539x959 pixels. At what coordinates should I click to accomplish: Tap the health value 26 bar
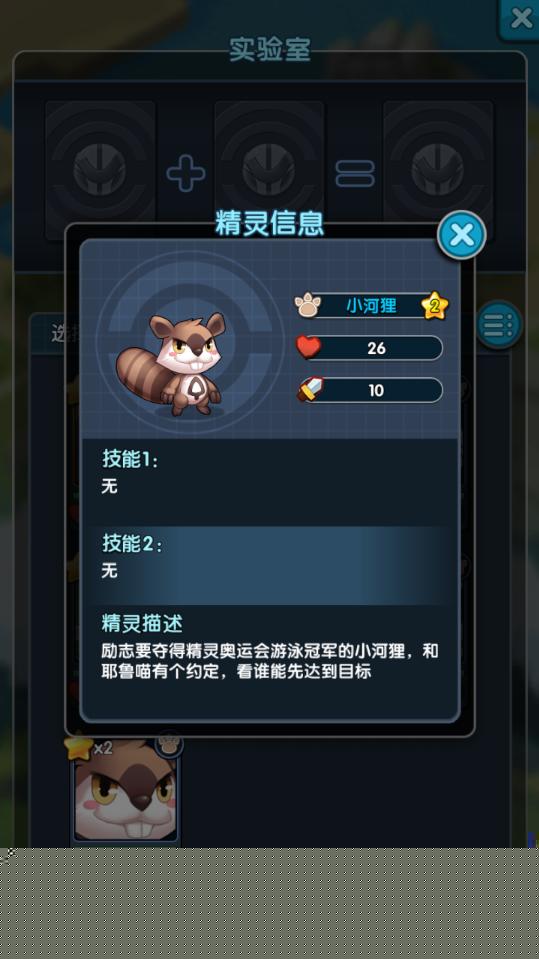click(x=376, y=348)
